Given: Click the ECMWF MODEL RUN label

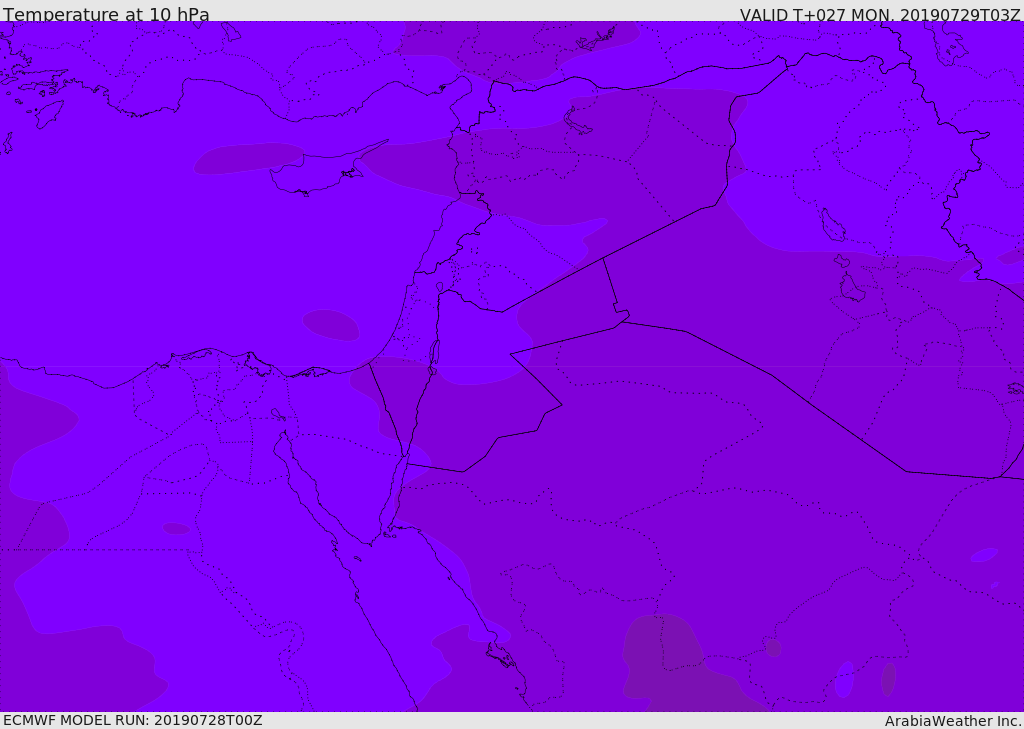Looking at the screenshot, I should coord(132,720).
